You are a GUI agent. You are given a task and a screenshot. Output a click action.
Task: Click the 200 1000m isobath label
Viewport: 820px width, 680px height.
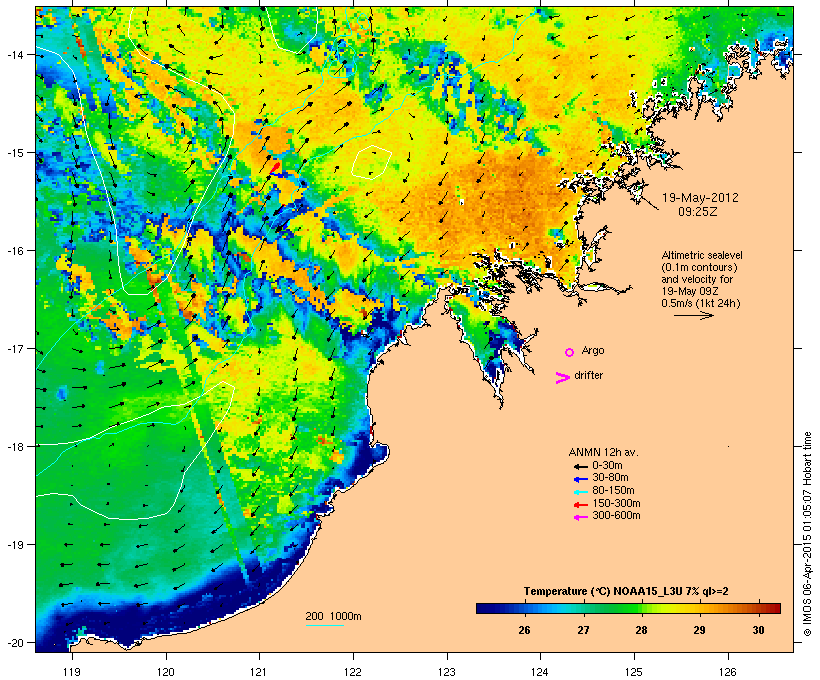coord(333,616)
